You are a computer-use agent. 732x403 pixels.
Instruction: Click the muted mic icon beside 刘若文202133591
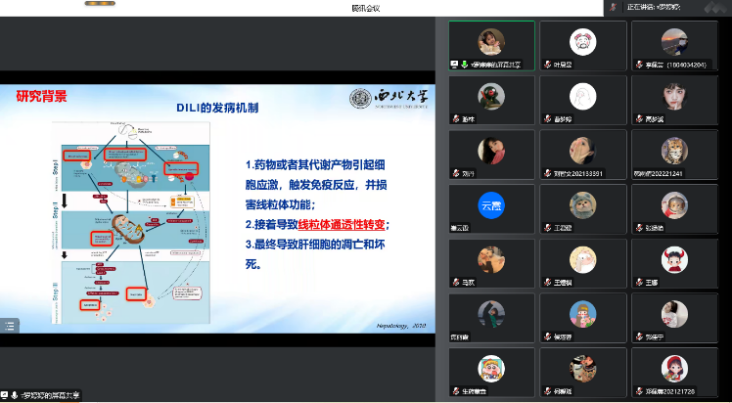[546, 173]
